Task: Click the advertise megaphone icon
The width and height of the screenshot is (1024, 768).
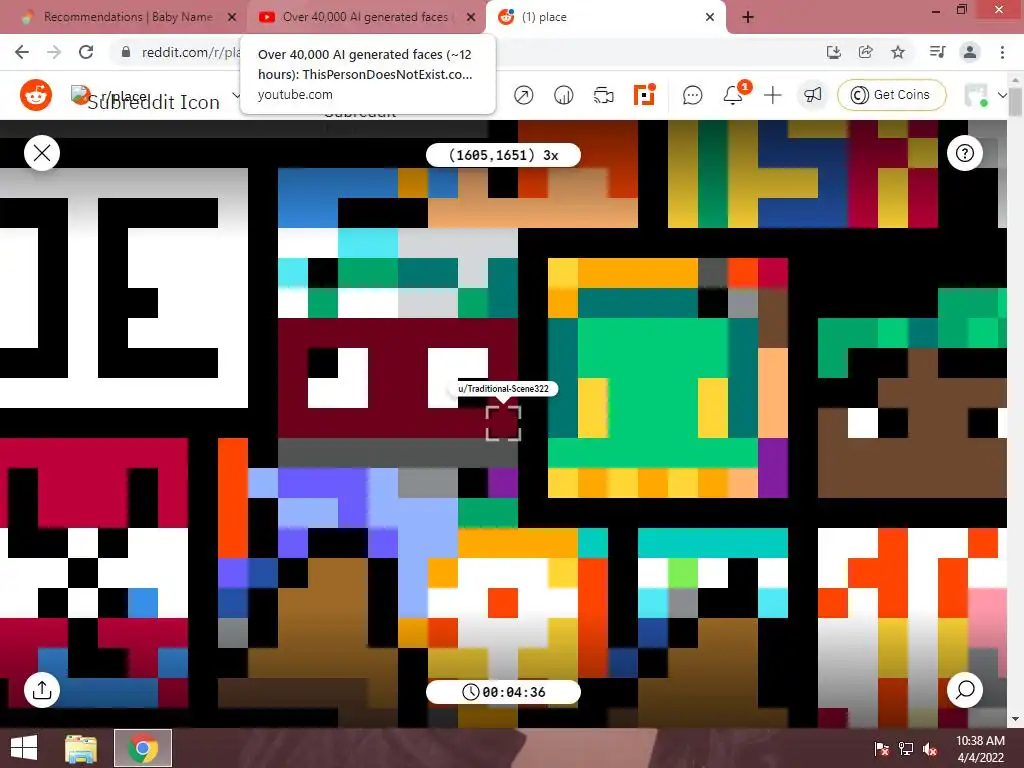Action: 812,95
